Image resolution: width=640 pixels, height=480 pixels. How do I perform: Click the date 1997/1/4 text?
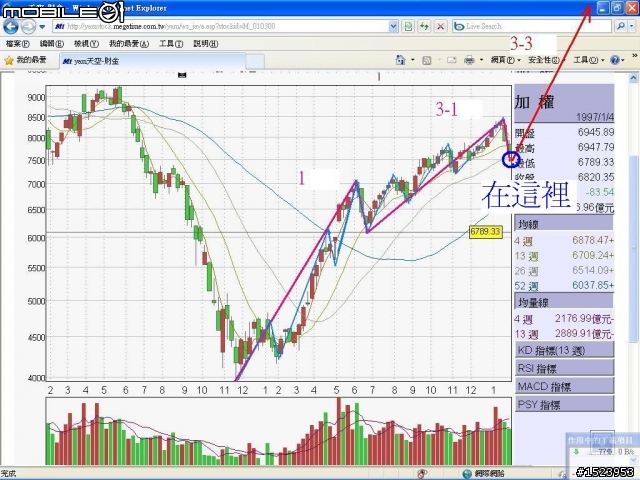pyautogui.click(x=595, y=117)
